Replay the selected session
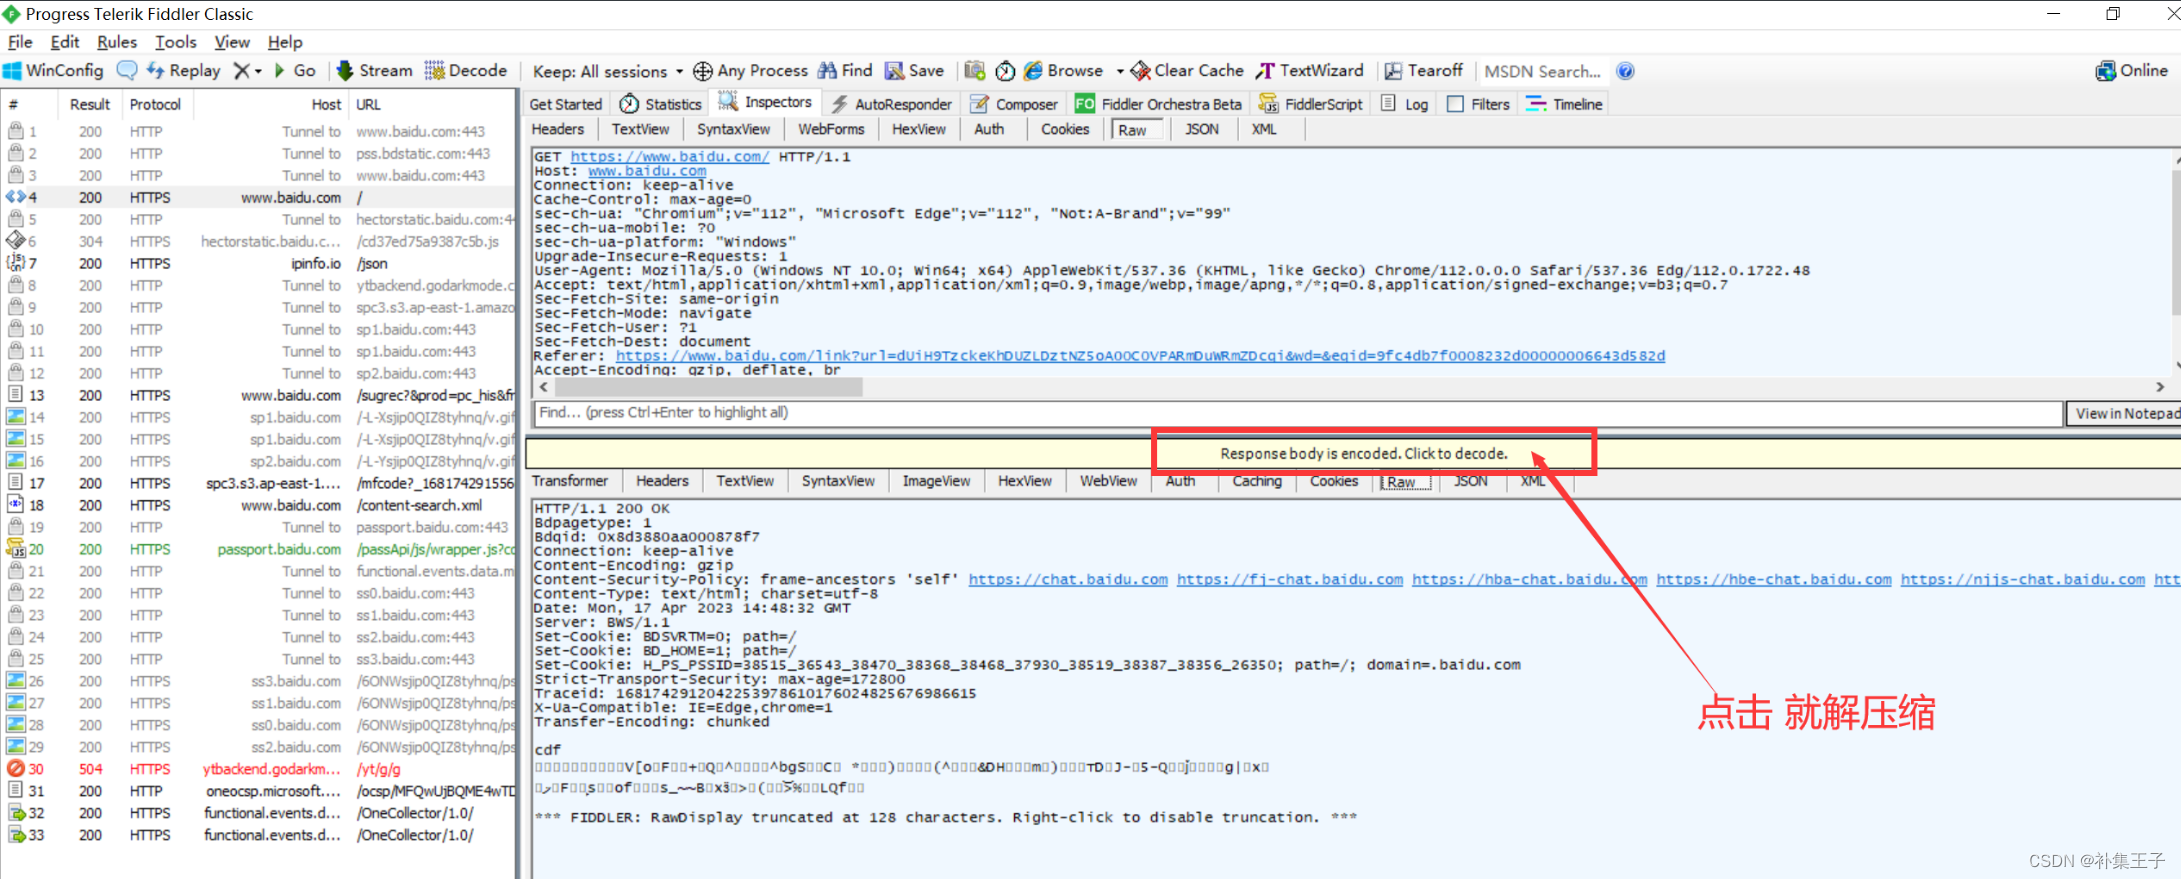The width and height of the screenshot is (2181, 879). [x=184, y=71]
